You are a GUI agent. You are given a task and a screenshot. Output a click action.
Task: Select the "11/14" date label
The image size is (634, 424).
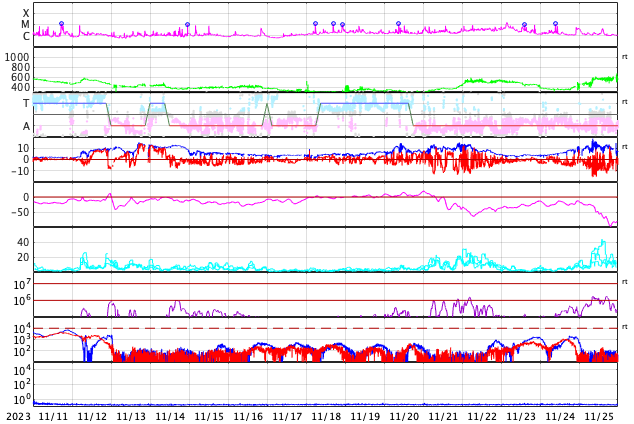tap(170, 416)
